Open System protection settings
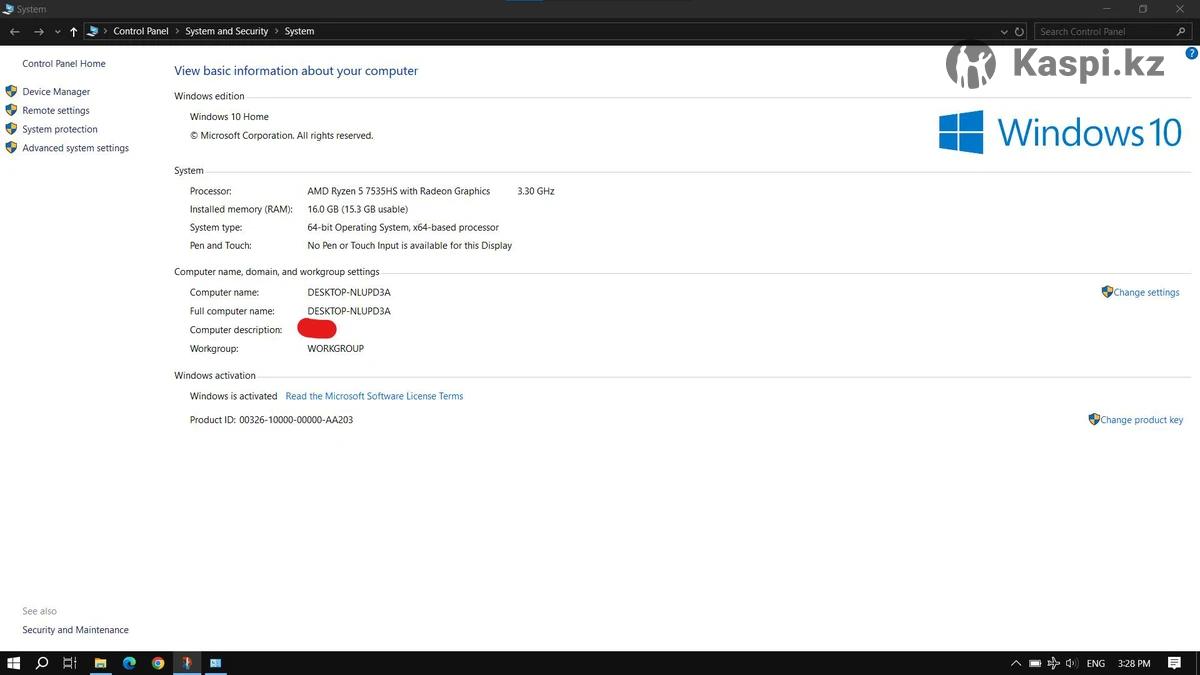1200x675 pixels. pyautogui.click(x=60, y=129)
